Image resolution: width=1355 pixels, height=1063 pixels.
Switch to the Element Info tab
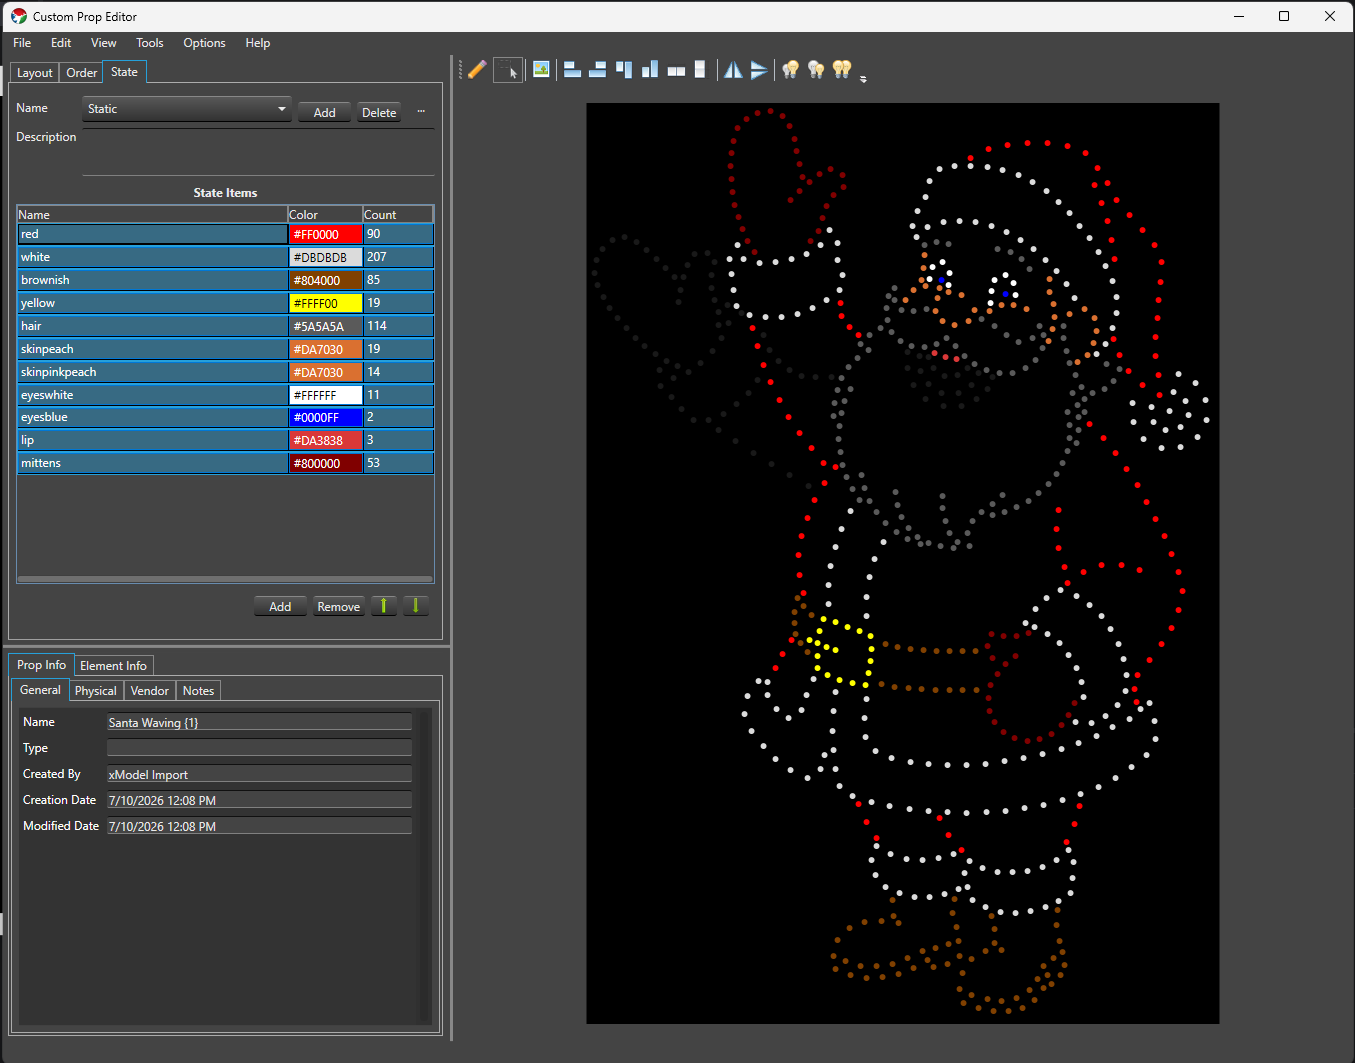(x=113, y=666)
